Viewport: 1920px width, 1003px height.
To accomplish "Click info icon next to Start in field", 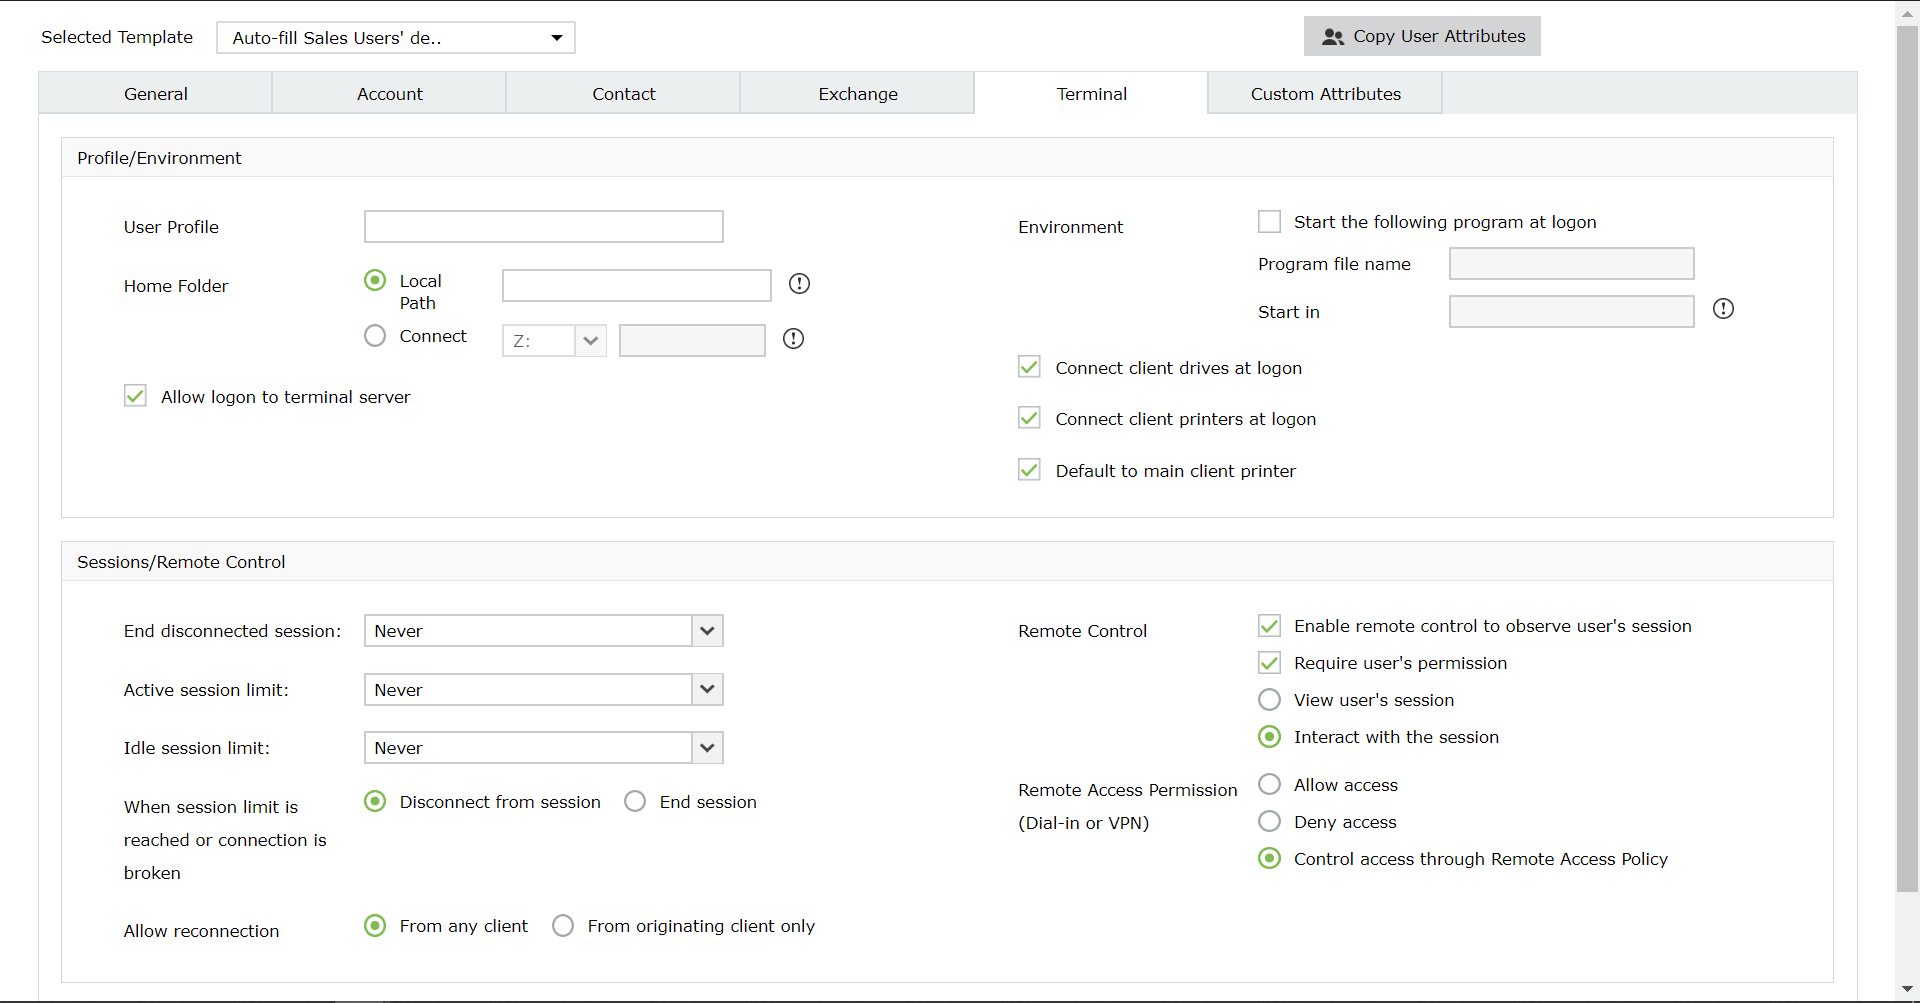I will (x=1723, y=309).
